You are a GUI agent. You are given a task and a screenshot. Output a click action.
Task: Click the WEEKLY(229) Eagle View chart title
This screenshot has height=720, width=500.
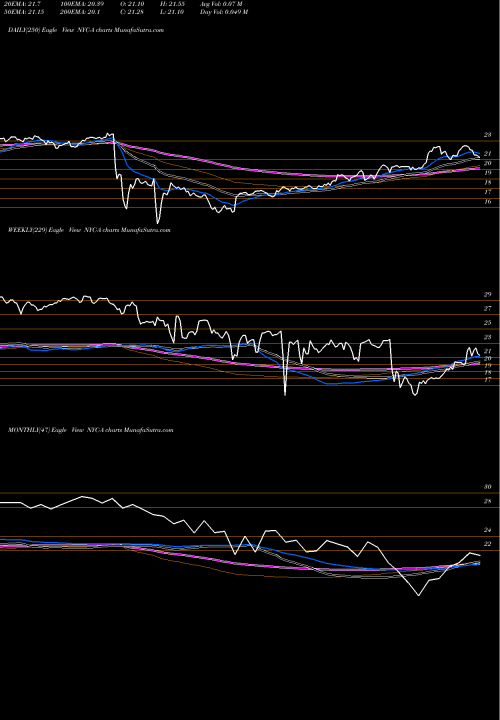pyautogui.click(x=89, y=231)
